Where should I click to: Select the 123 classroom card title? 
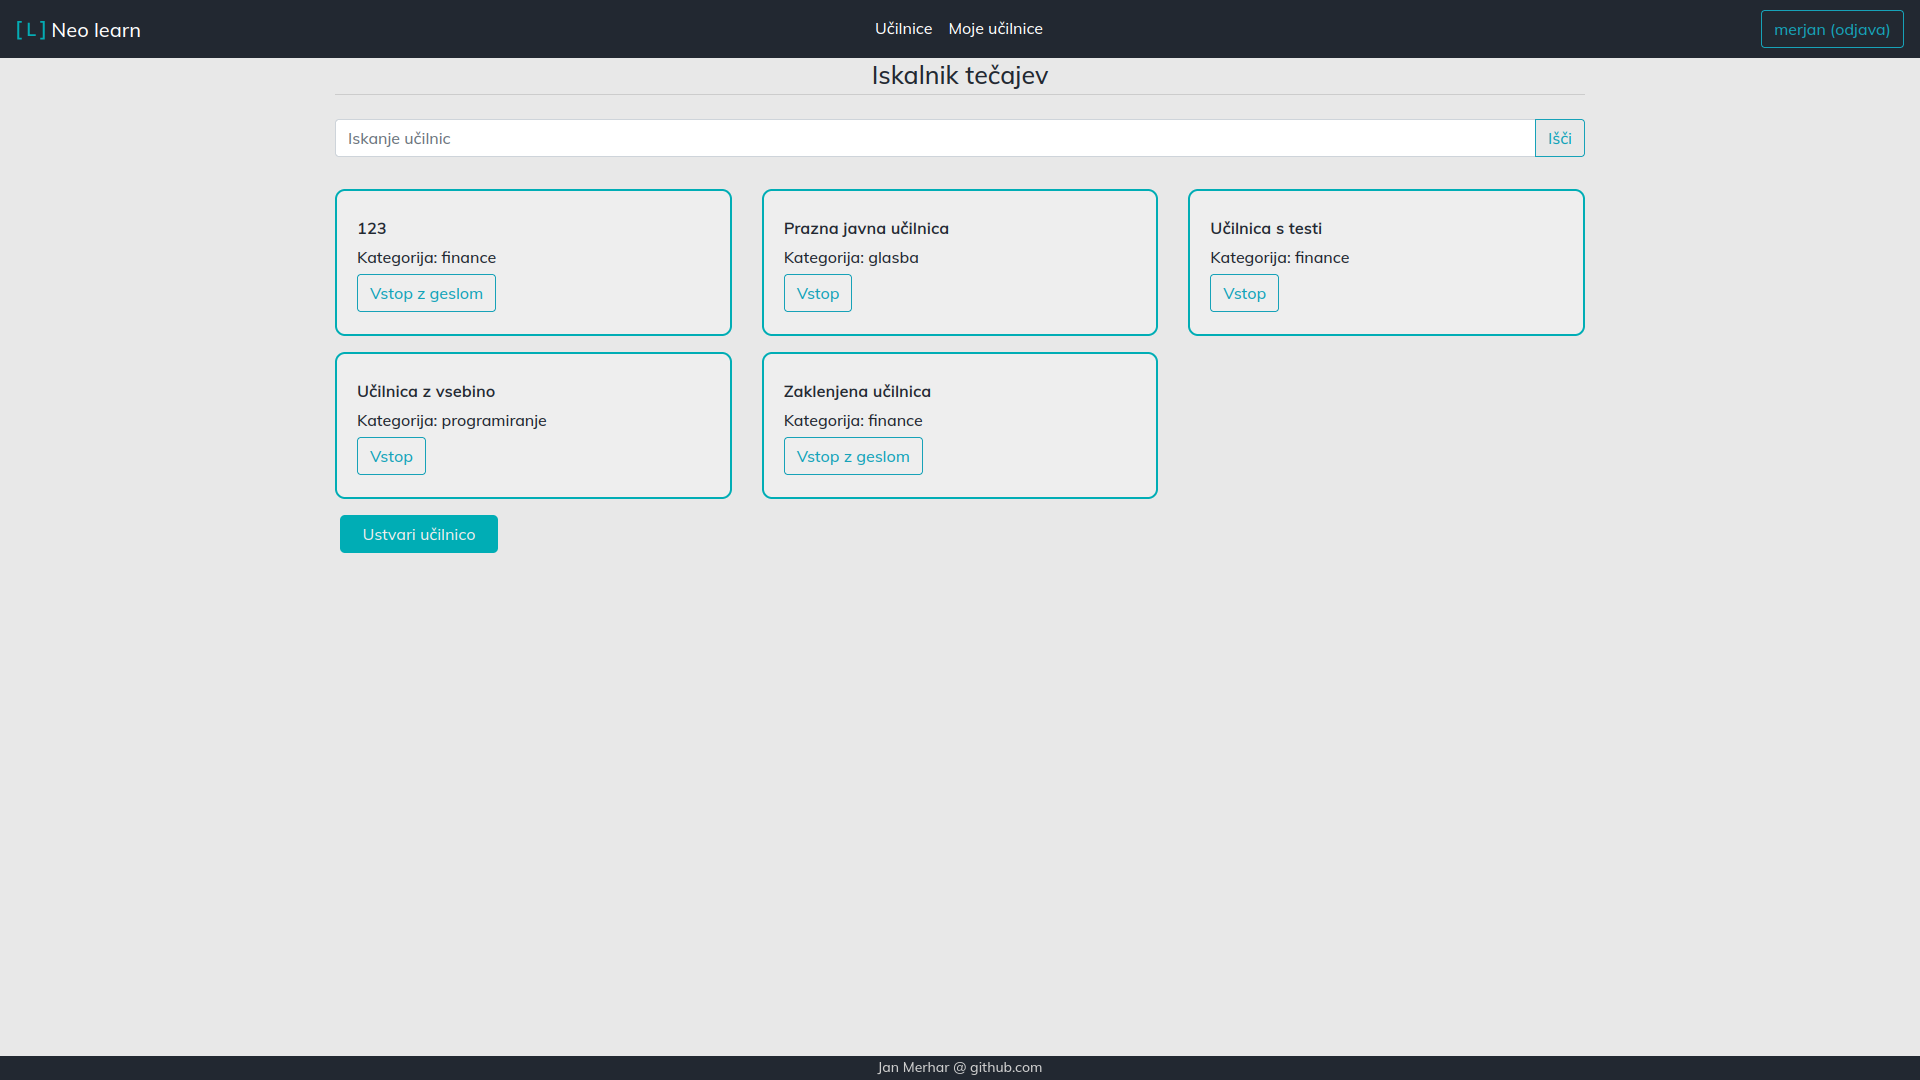[372, 228]
